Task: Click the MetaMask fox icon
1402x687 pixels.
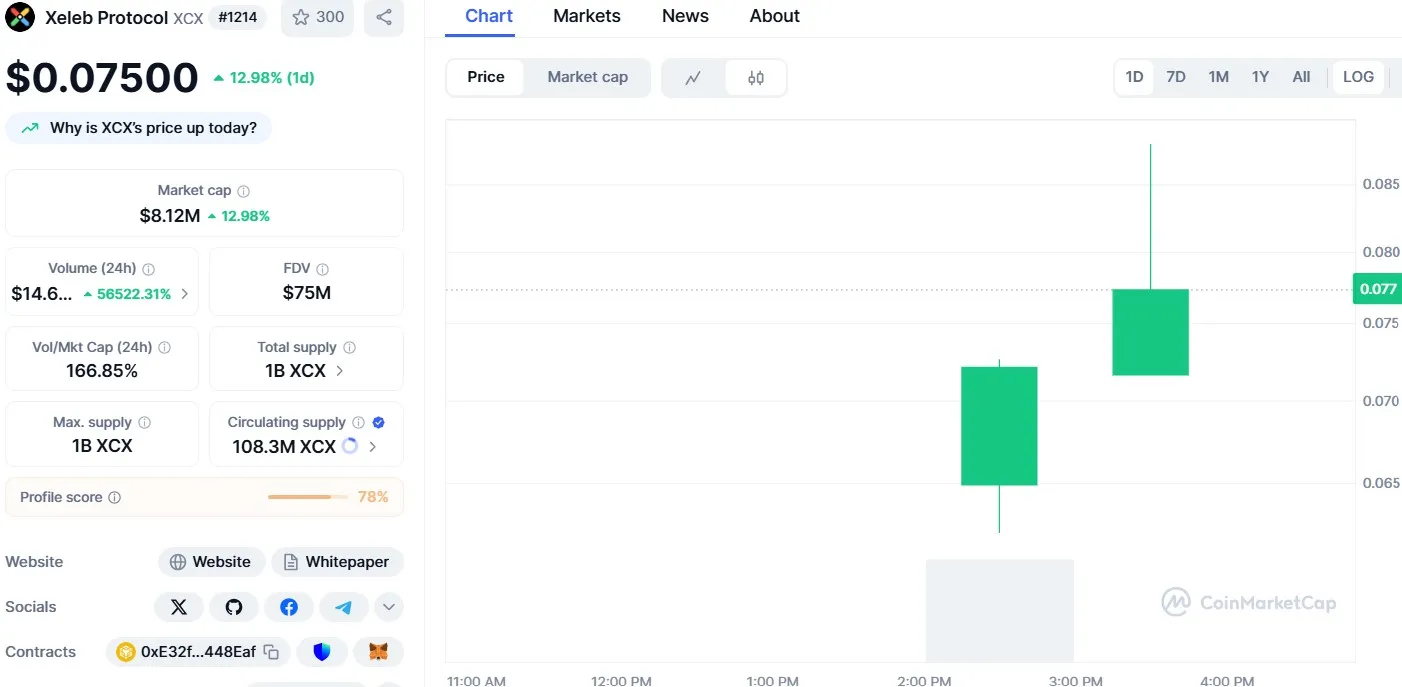Action: click(x=378, y=652)
